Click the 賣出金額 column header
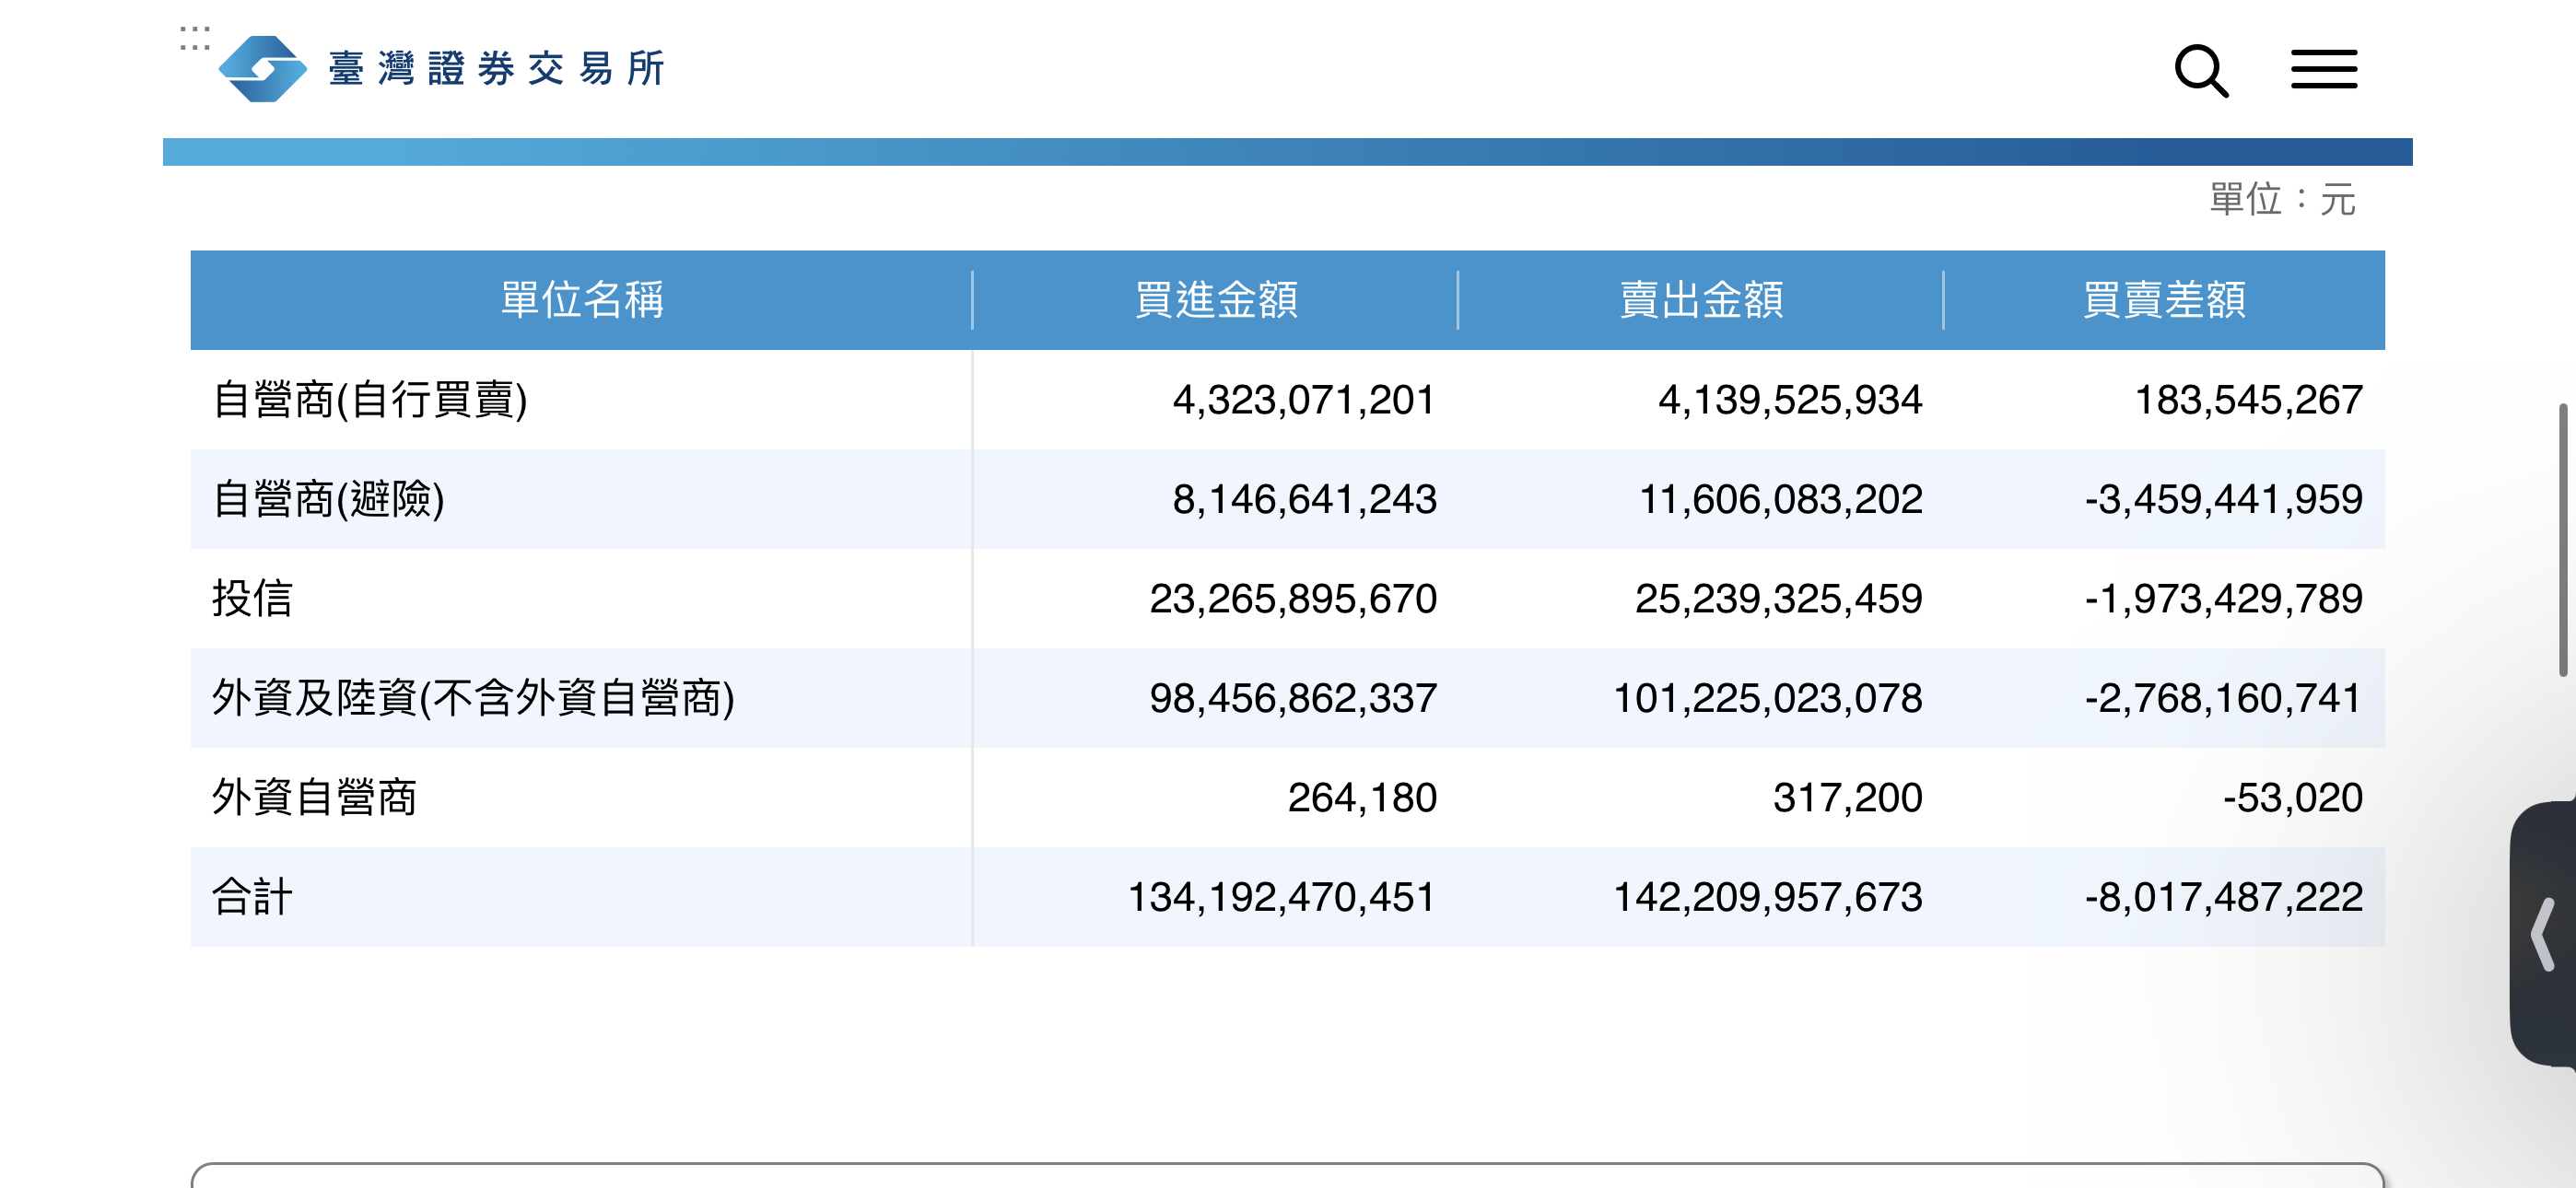2576x1188 pixels. coord(1700,300)
